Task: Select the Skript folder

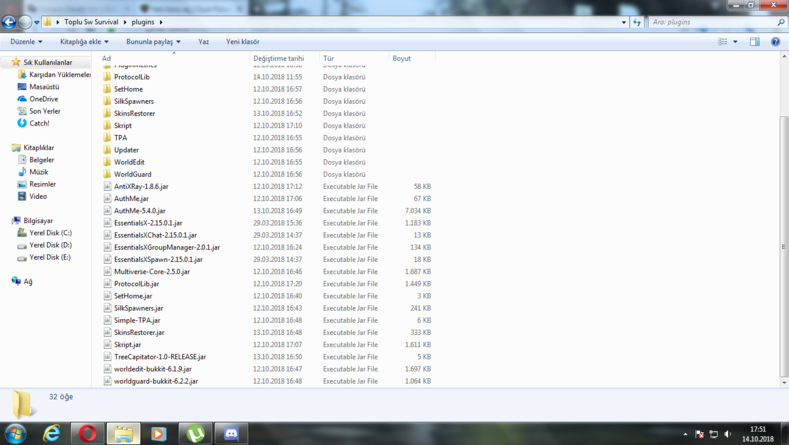Action: 123,125
